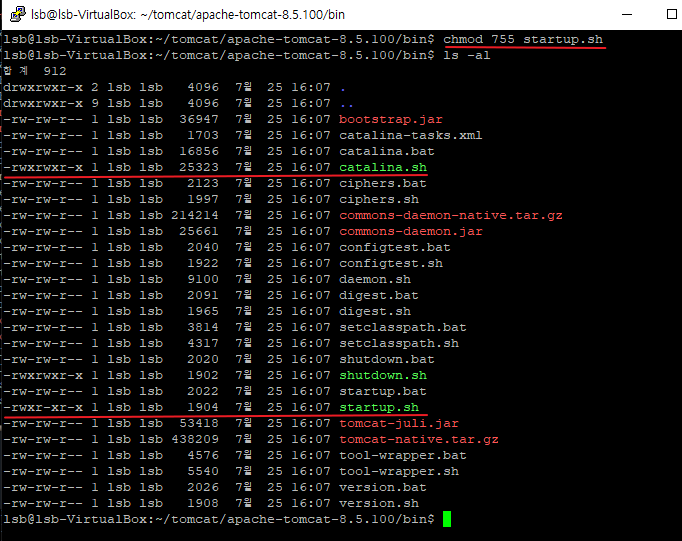Image resolution: width=682 pixels, height=541 pixels.
Task: Click the file size 25323 of catalina.sh
Action: click(x=199, y=167)
